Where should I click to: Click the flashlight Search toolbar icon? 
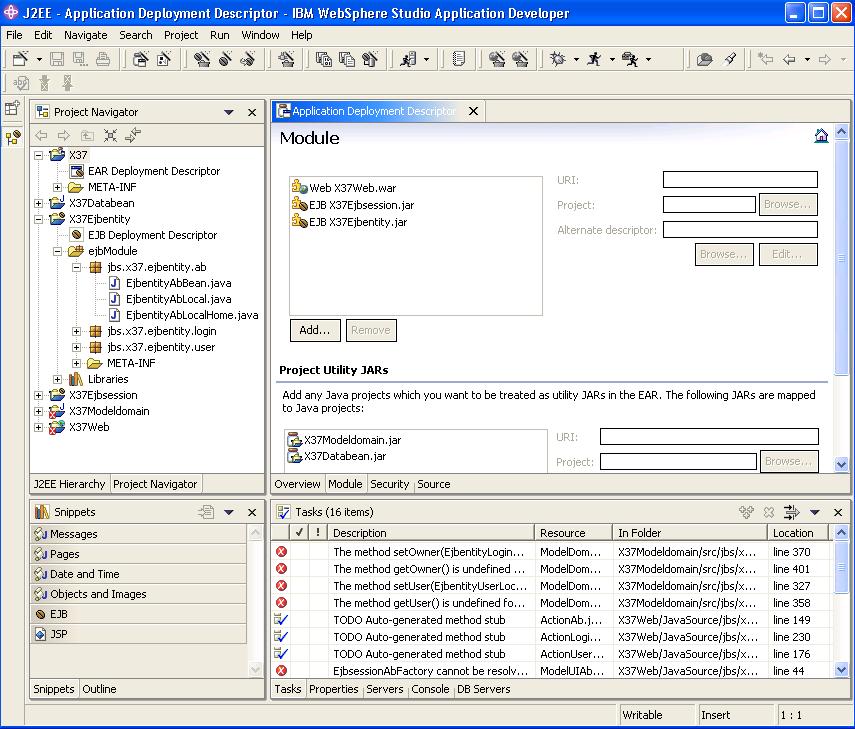(730, 59)
